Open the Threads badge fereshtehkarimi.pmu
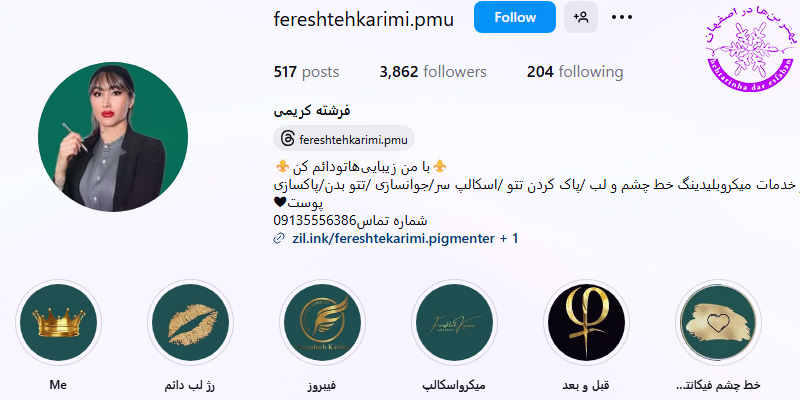800x400 pixels. point(344,138)
